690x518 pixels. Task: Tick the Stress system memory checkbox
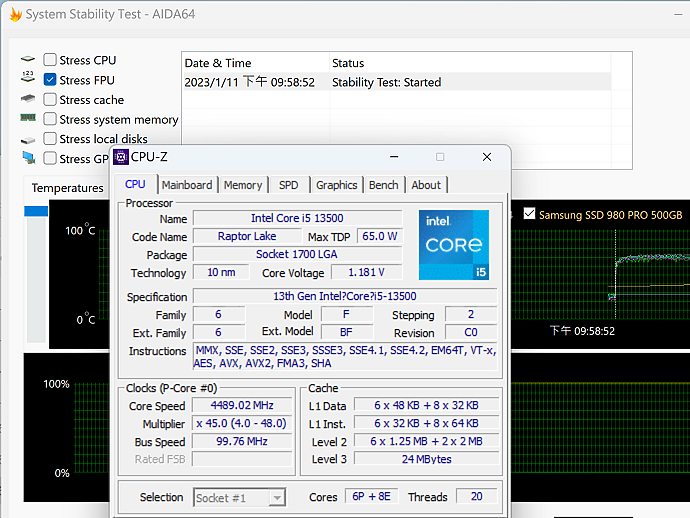50,119
